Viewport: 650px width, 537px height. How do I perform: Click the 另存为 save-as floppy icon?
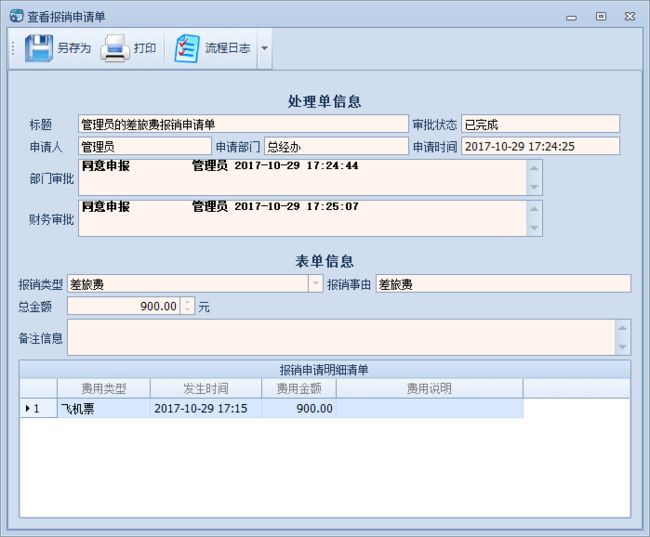(39, 48)
